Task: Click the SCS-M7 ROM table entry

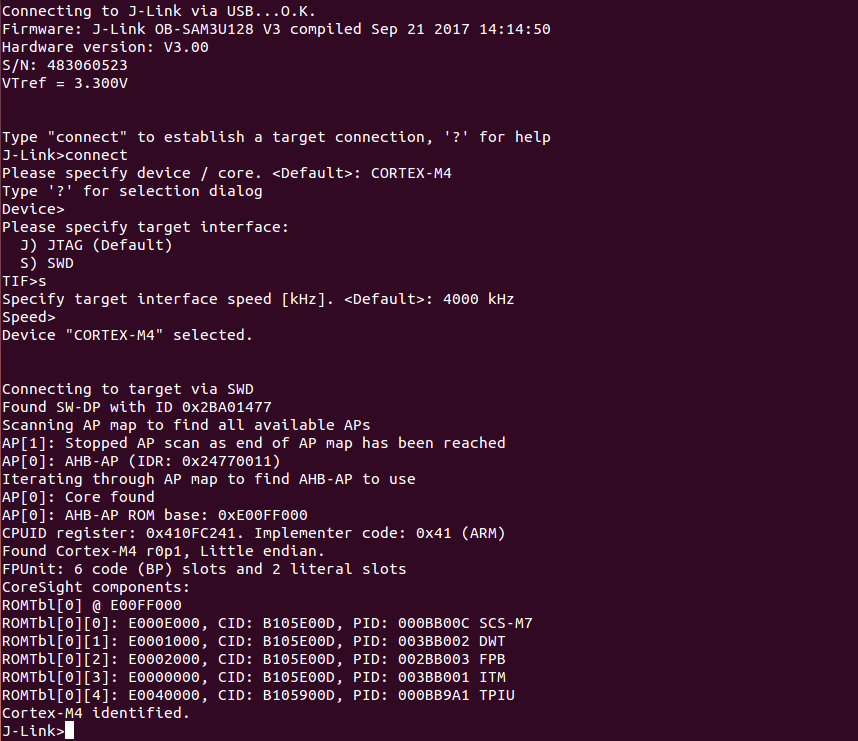Action: [267, 623]
